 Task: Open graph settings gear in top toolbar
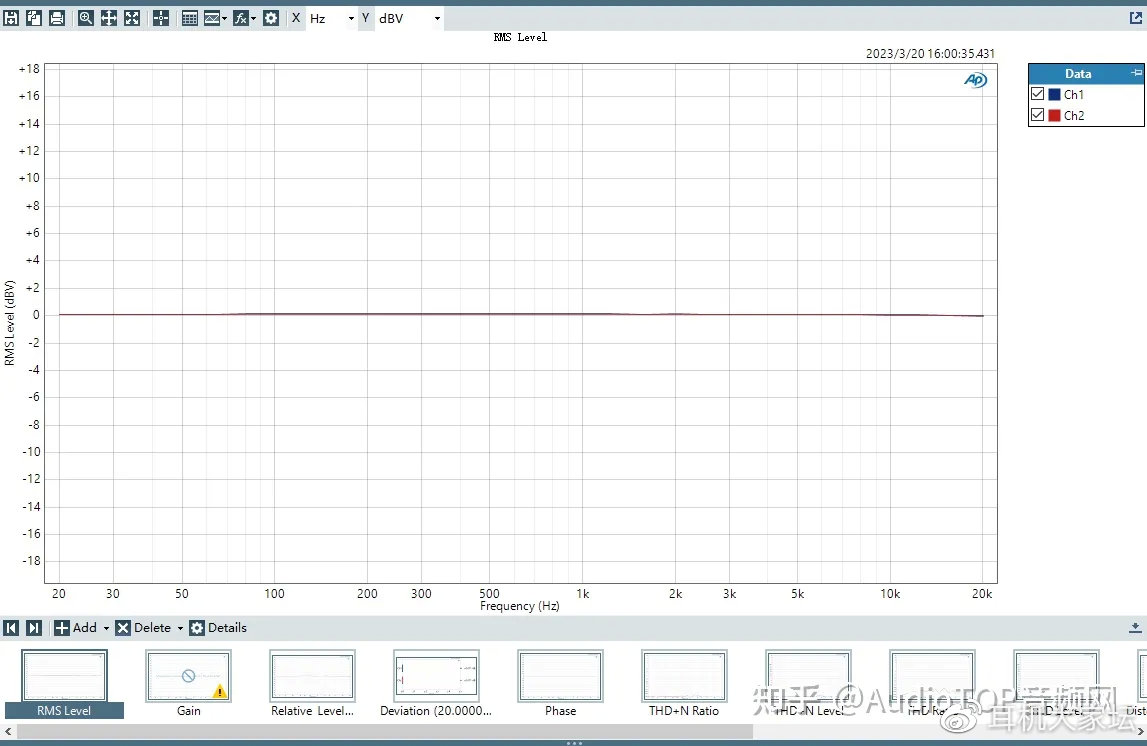pos(271,18)
